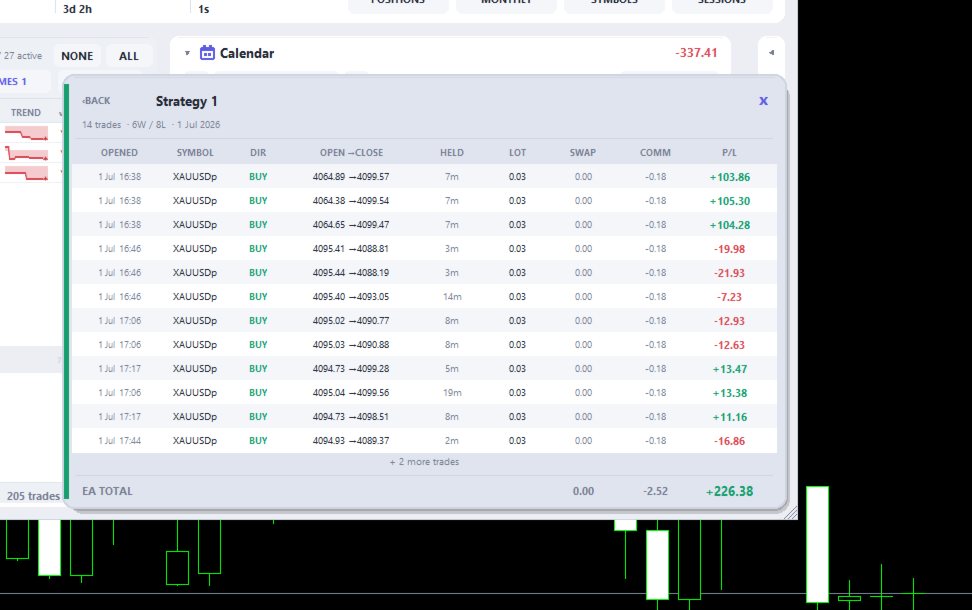972x610 pixels.
Task: Select the ALL filter button
Action: (128, 56)
